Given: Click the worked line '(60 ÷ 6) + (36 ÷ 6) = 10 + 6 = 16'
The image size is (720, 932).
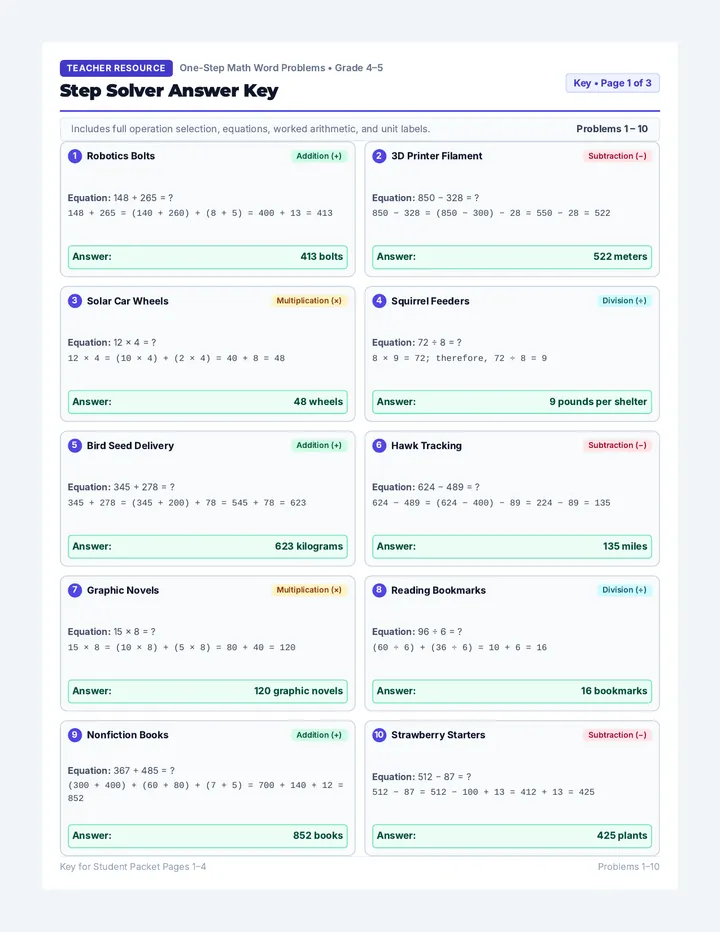Looking at the screenshot, I should click(460, 647).
